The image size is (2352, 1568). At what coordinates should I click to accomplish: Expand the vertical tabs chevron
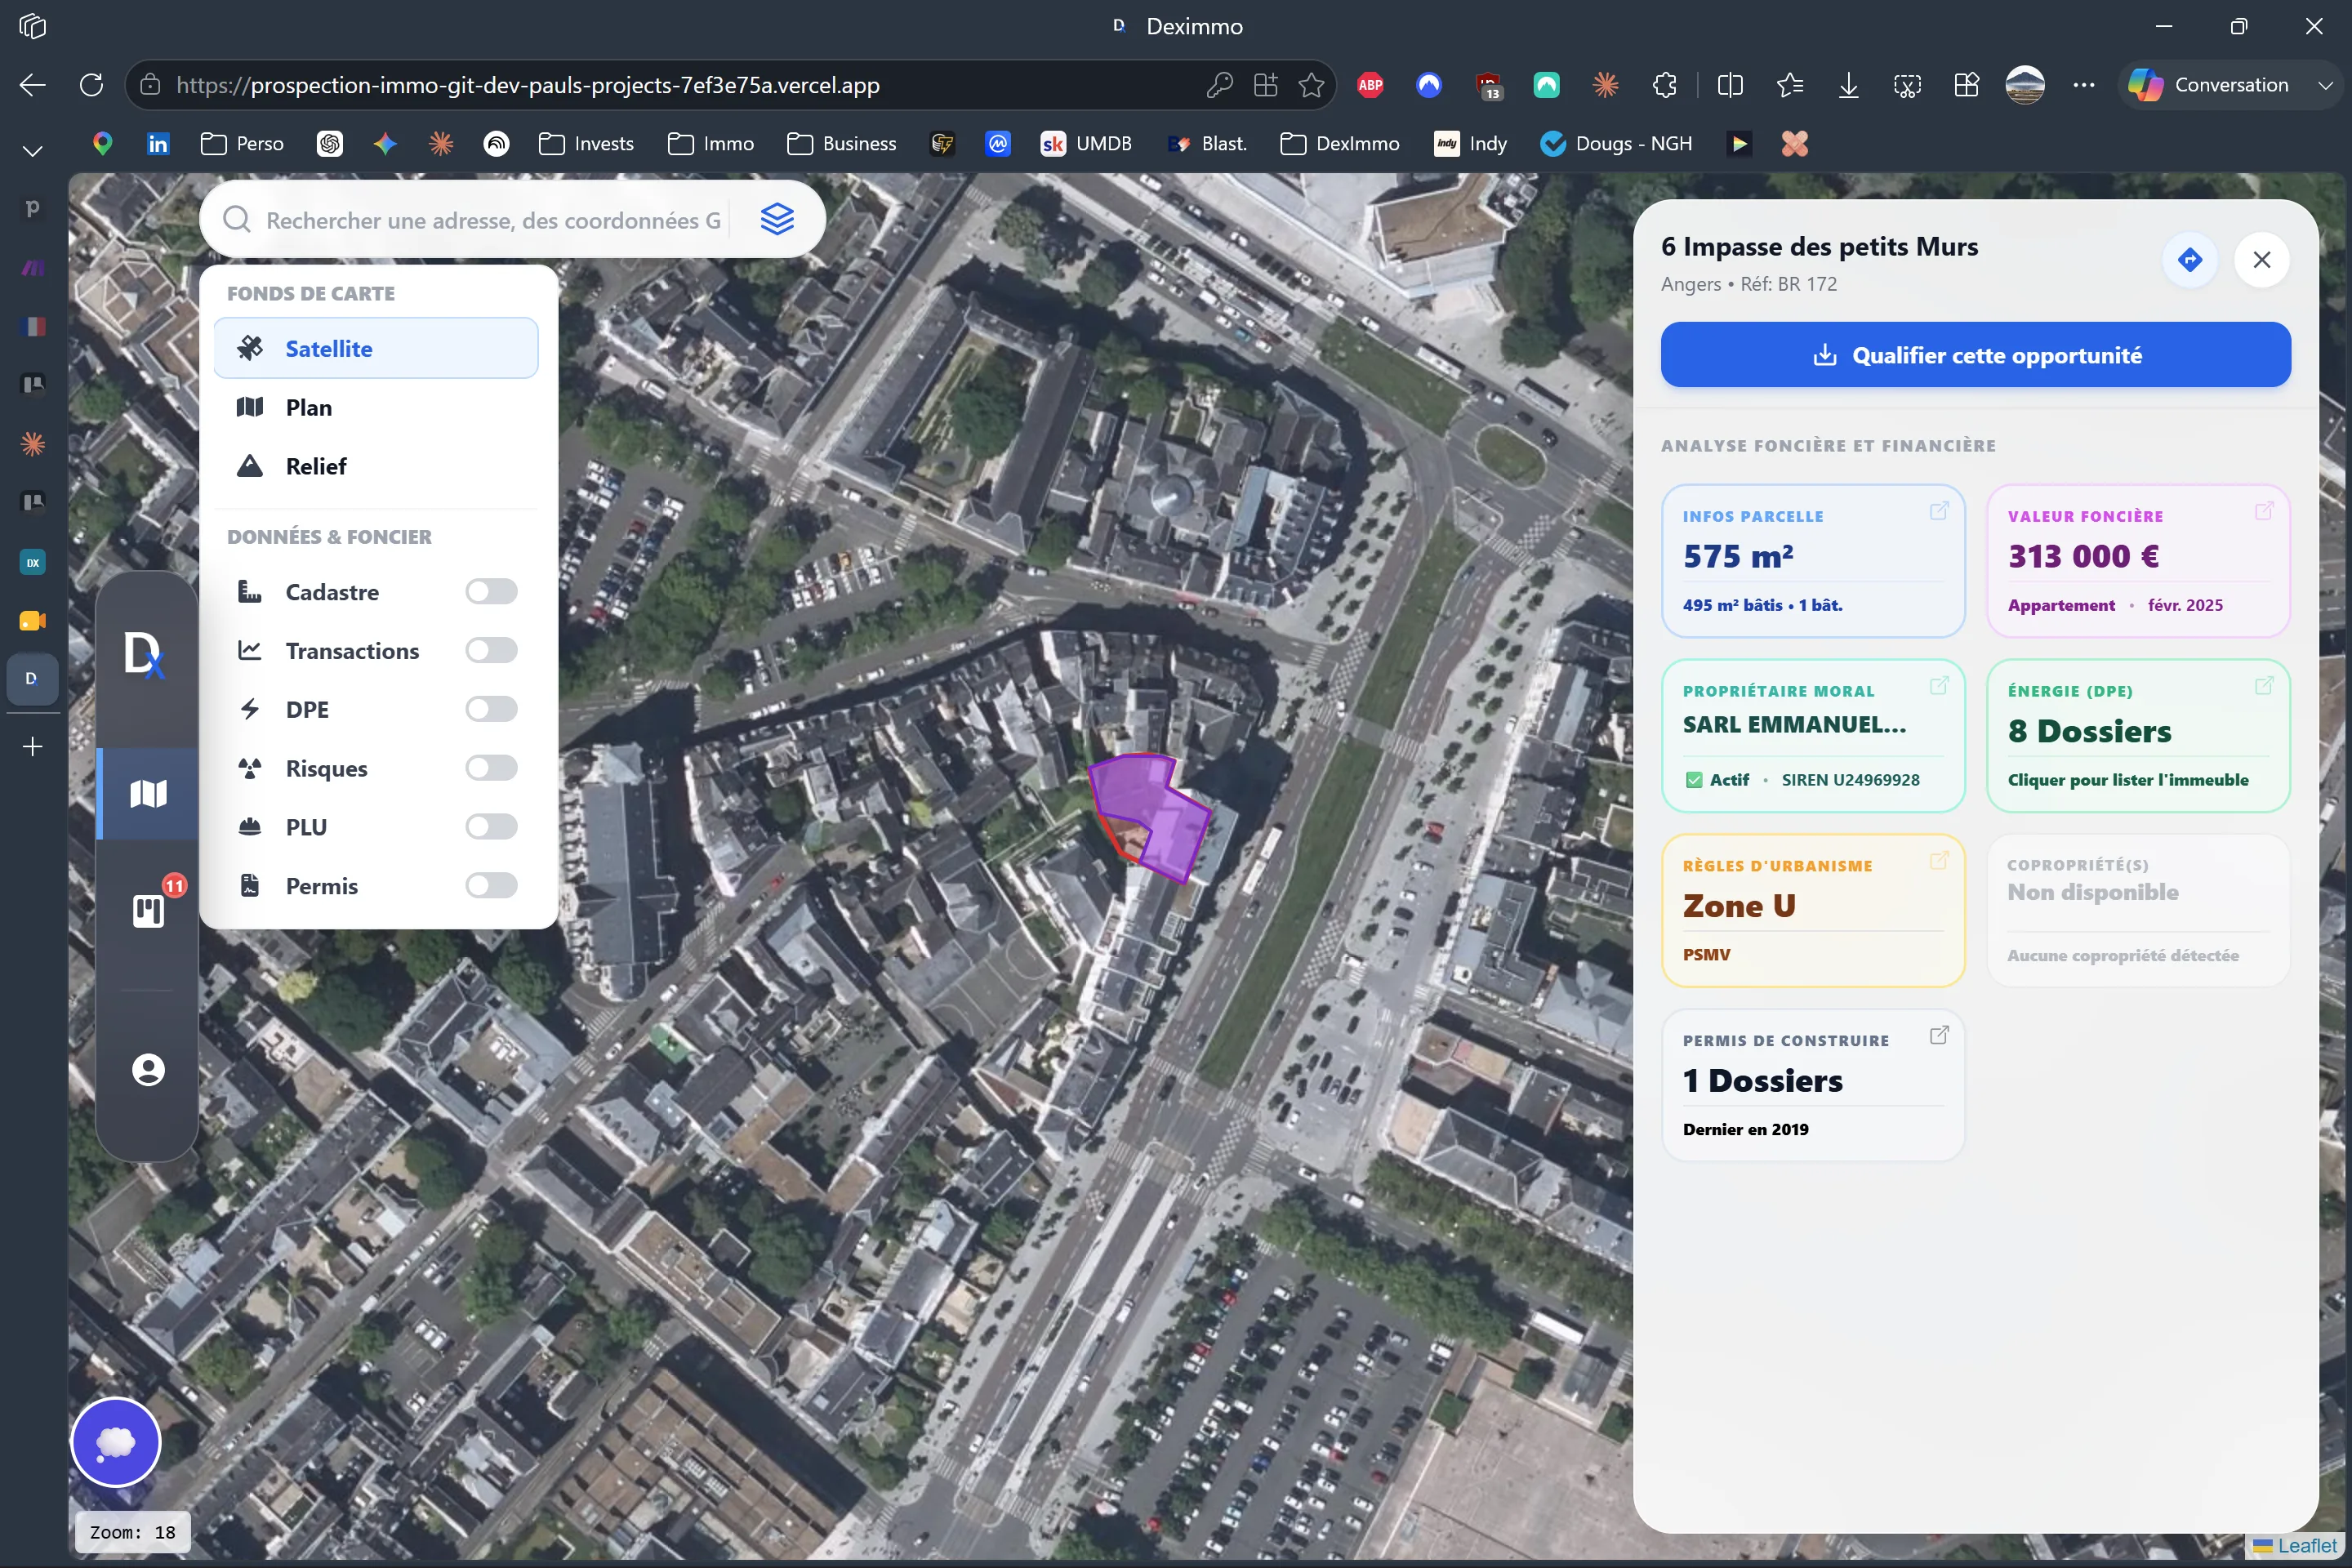point(32,151)
